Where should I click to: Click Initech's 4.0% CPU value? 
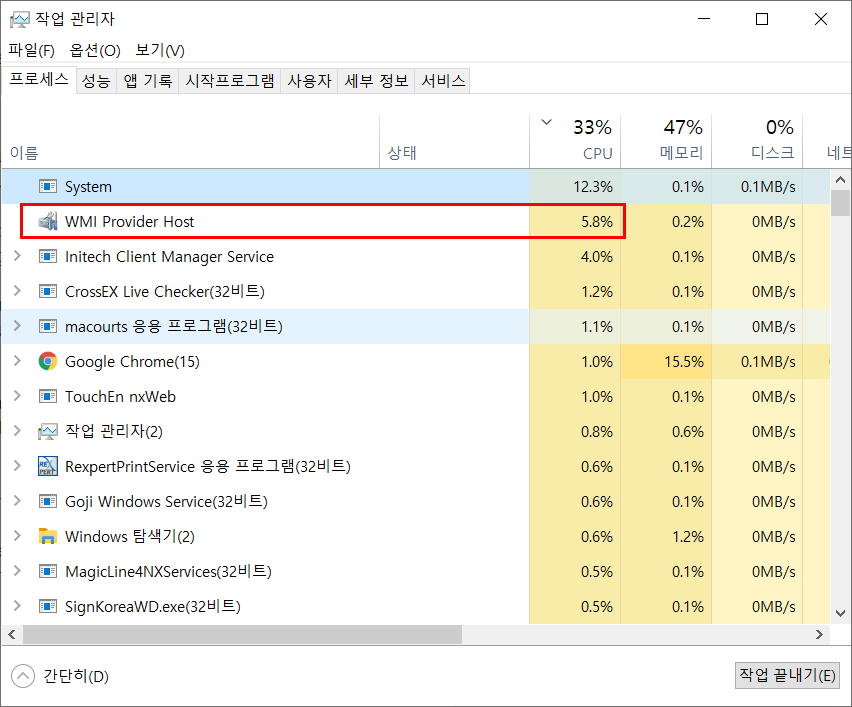point(597,257)
